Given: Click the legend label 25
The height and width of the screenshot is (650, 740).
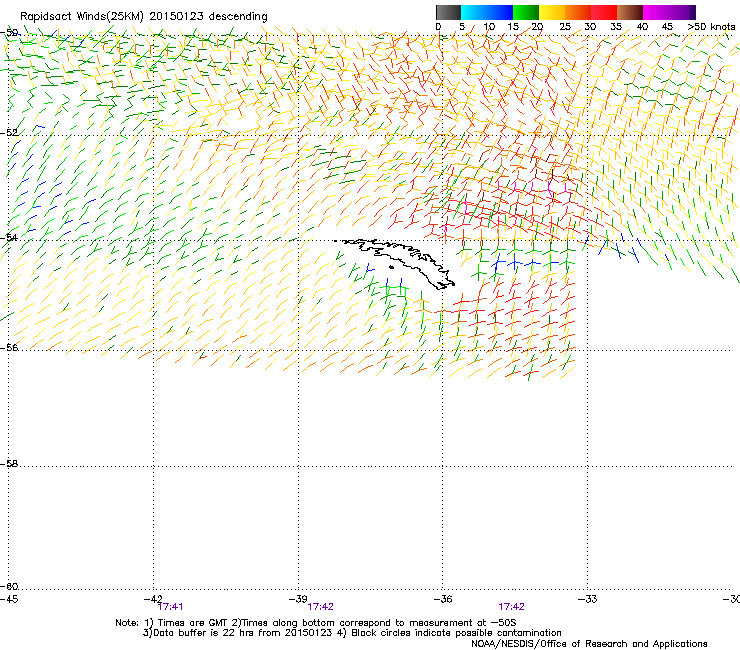Looking at the screenshot, I should pyautogui.click(x=565, y=27).
